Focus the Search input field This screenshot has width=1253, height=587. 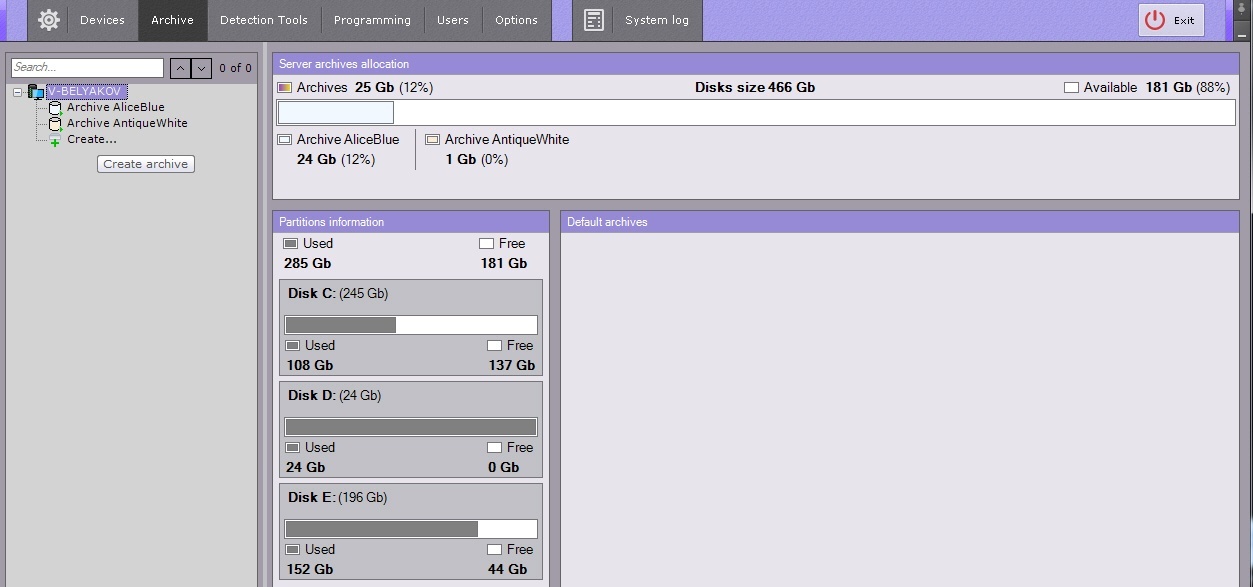coord(87,67)
